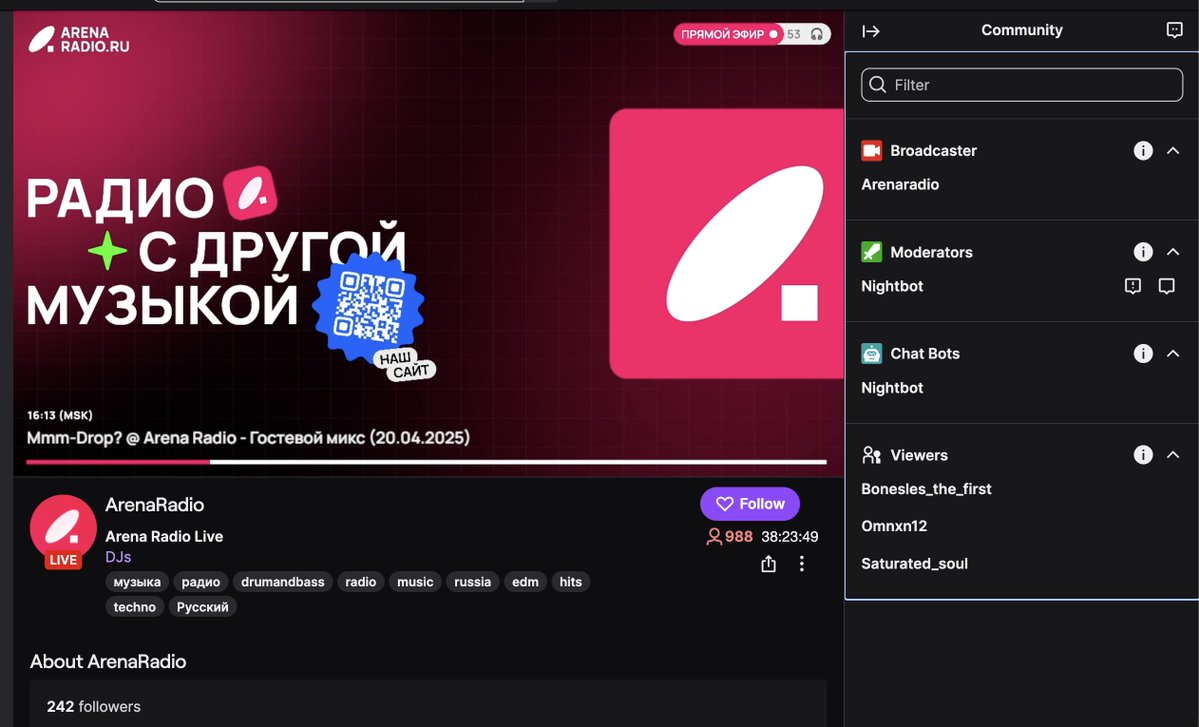1199x727 pixels.
Task: Click the Mmm-Drop? track title in video
Action: [x=249, y=438]
